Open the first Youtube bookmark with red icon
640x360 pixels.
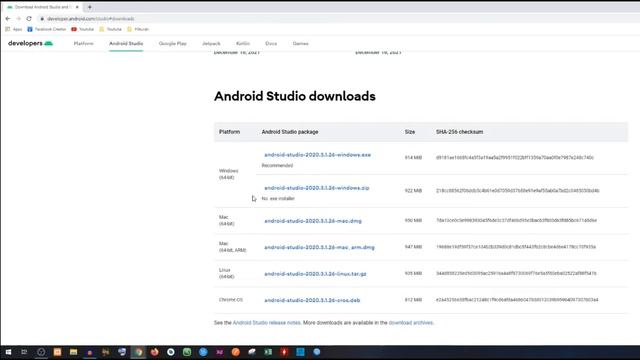[82, 29]
